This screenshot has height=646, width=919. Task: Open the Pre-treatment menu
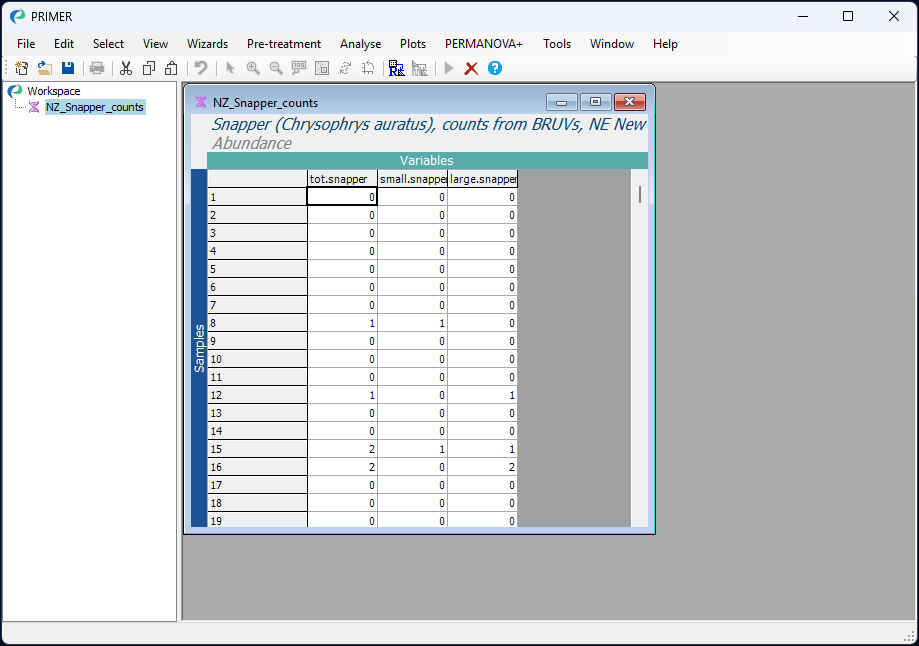point(284,44)
